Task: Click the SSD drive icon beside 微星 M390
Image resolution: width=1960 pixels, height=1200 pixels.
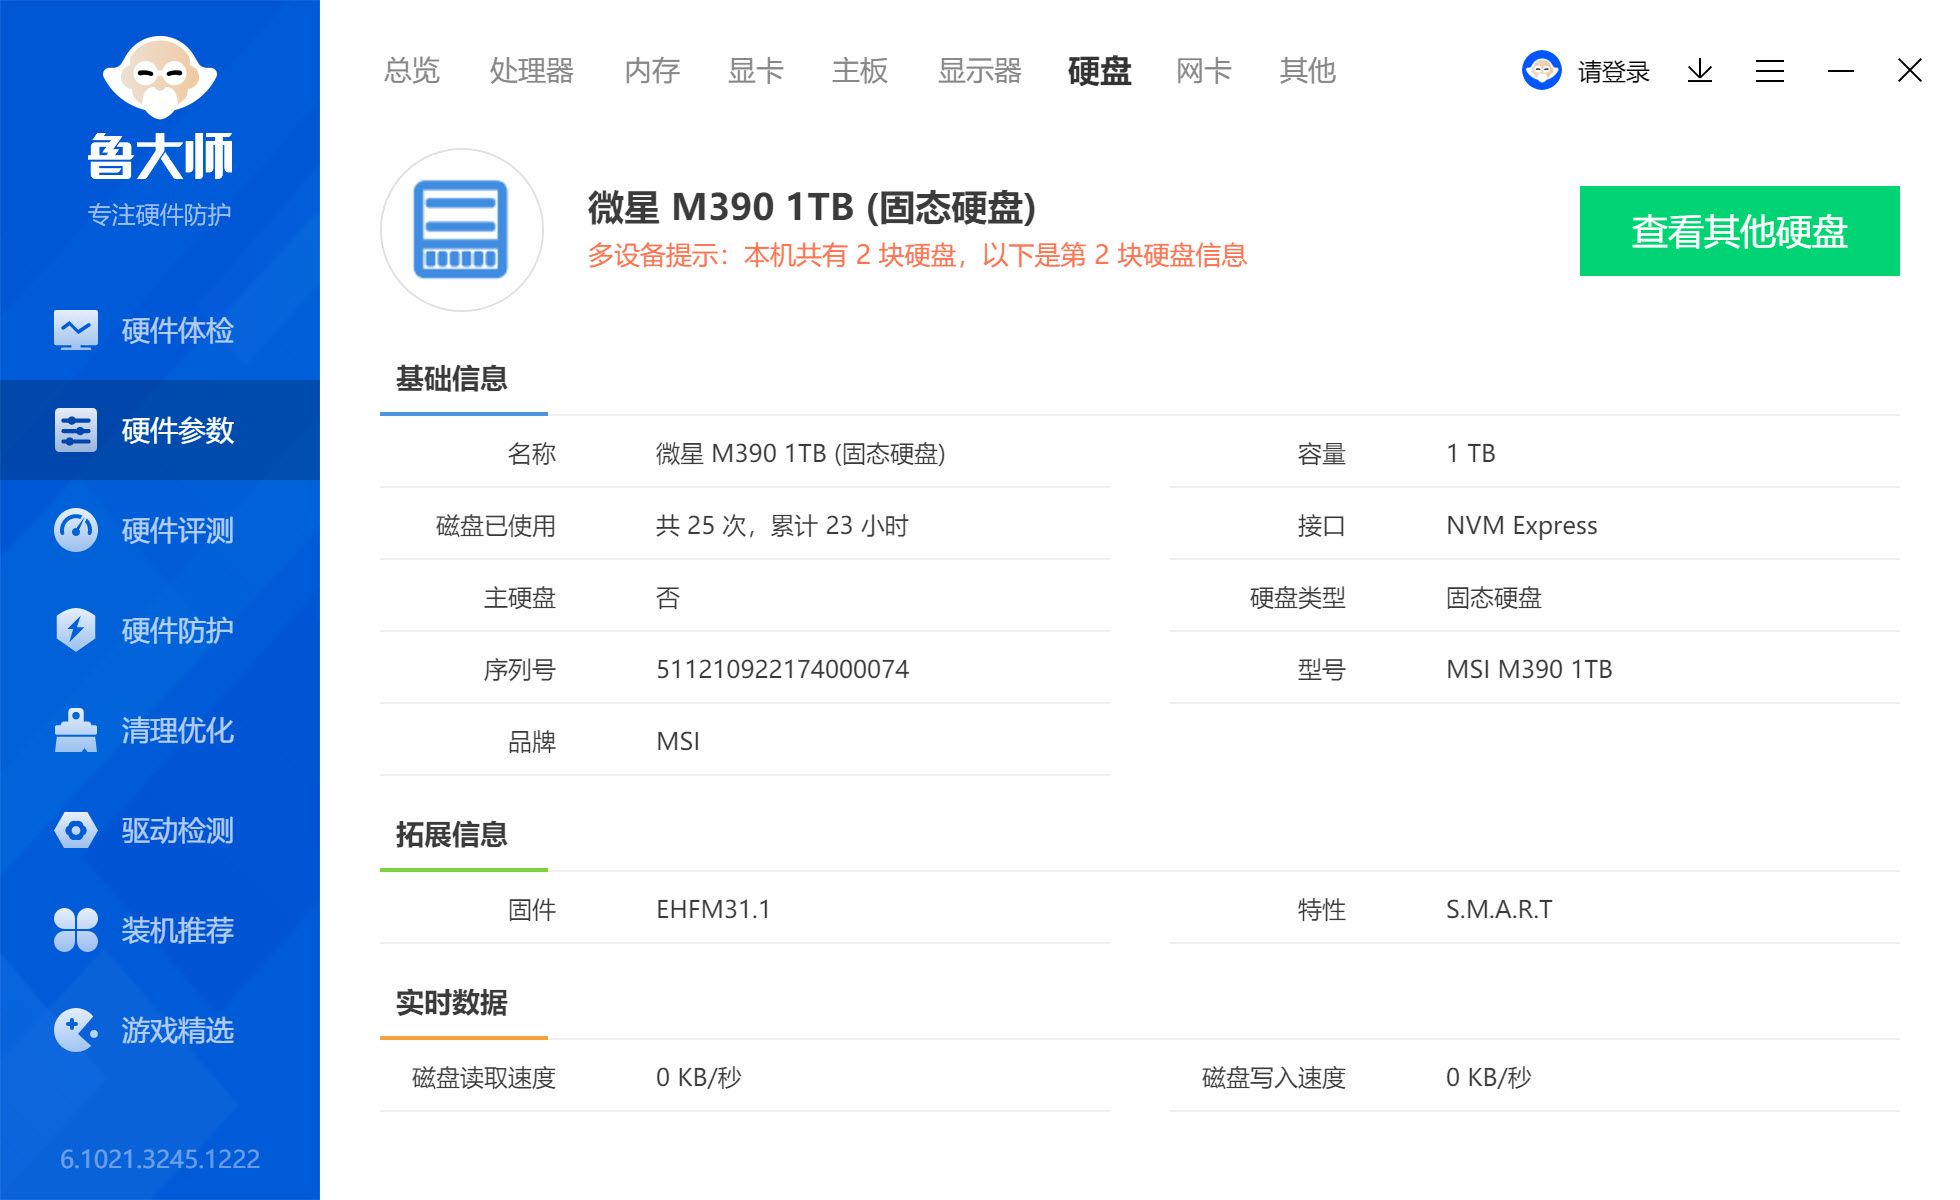Action: point(461,229)
